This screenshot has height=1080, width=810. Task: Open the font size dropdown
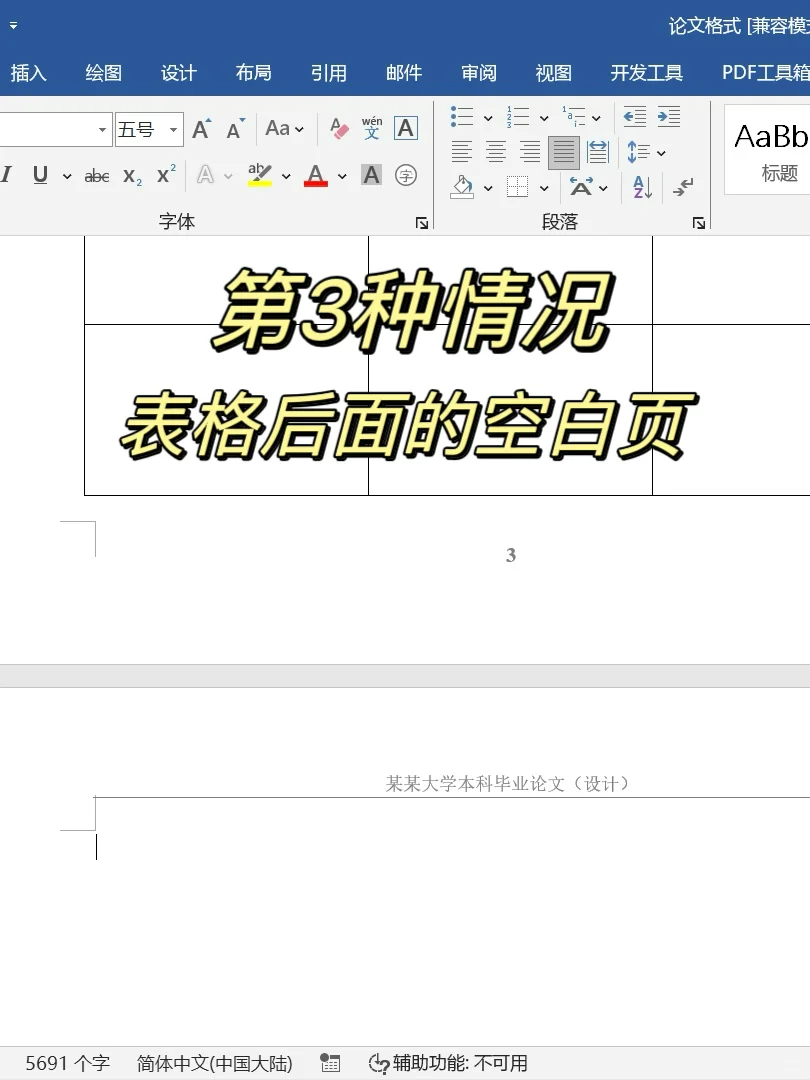coord(173,130)
